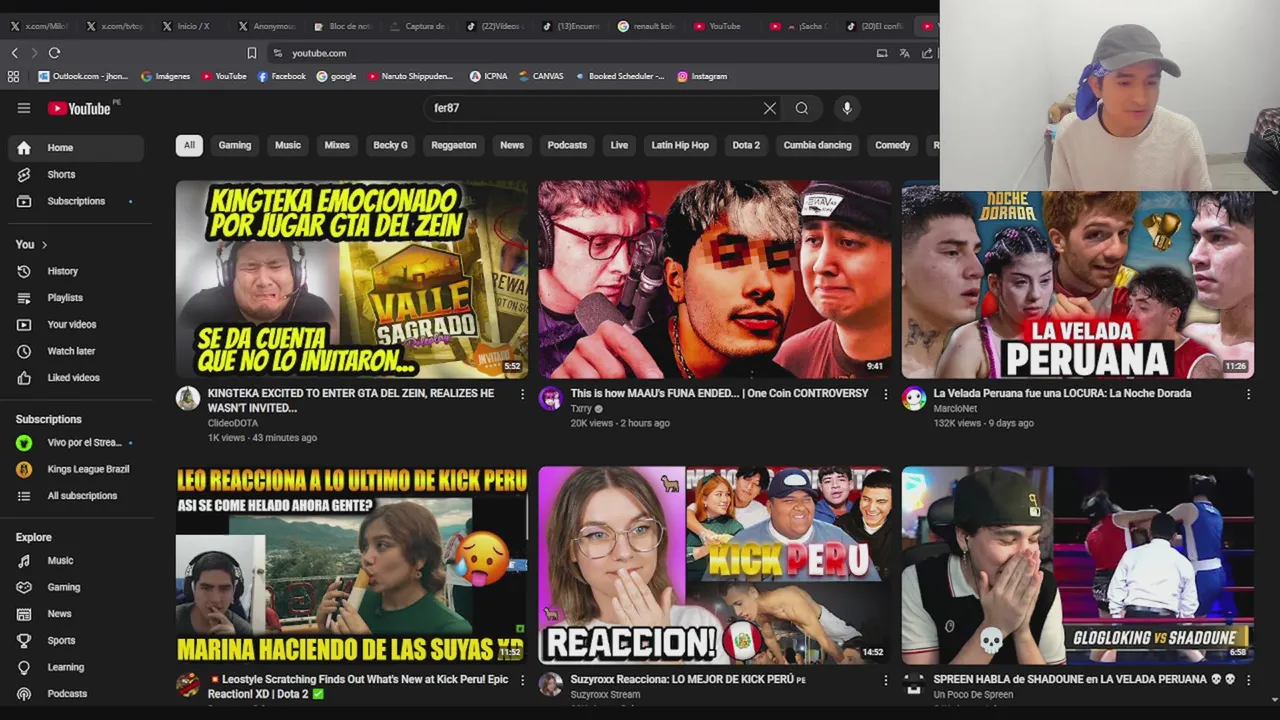
Task: Open the ClideoDOTA channel name
Action: 234,423
